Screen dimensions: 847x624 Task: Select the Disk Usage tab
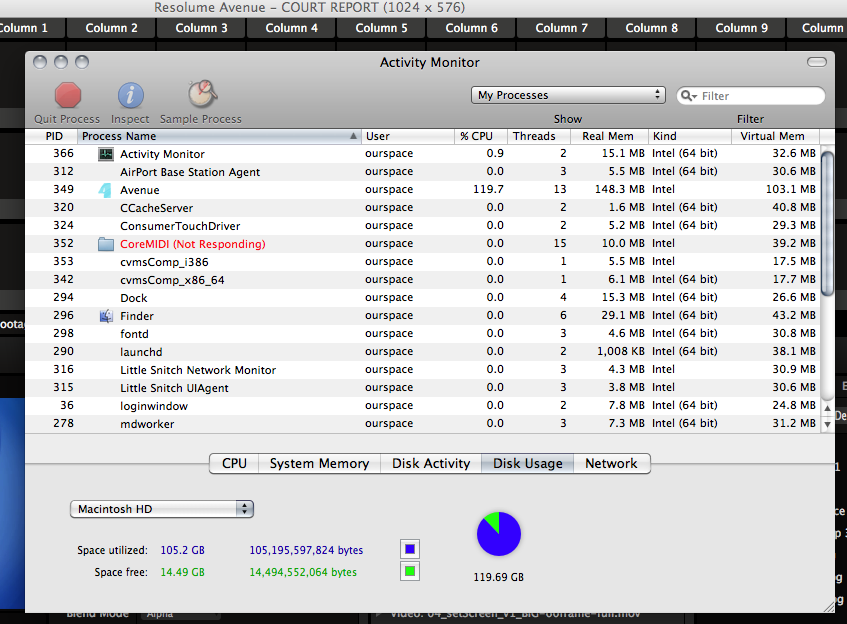[x=527, y=464]
